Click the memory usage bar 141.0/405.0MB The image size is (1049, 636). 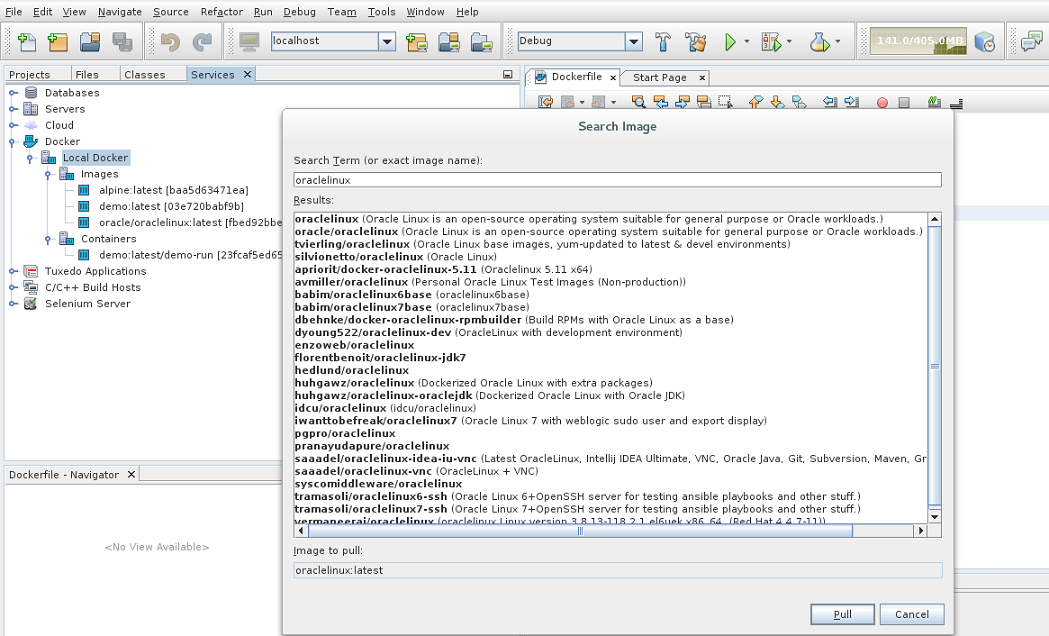click(918, 41)
